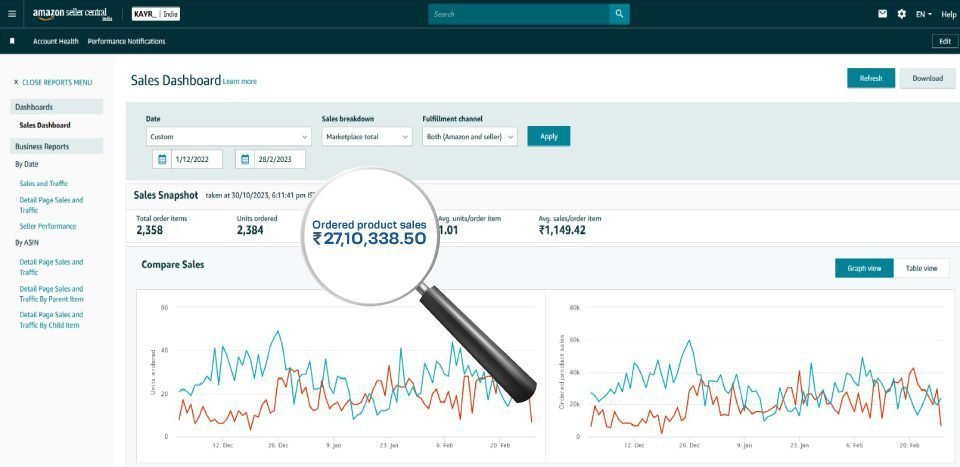Open the hamburger main menu icon
This screenshot has width=960, height=467.
point(14,14)
